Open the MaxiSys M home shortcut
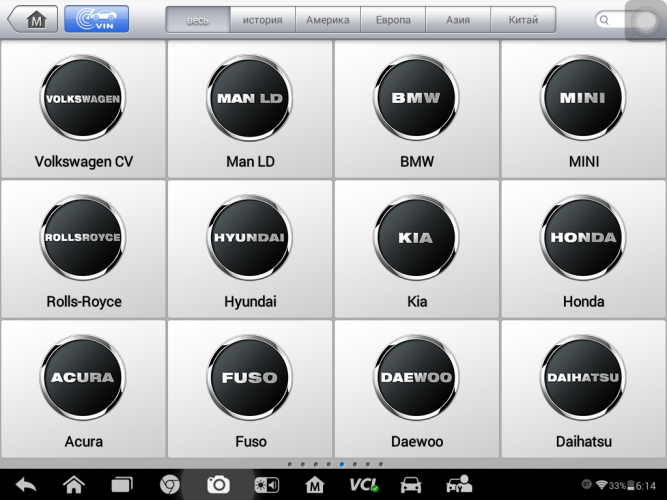 point(315,485)
